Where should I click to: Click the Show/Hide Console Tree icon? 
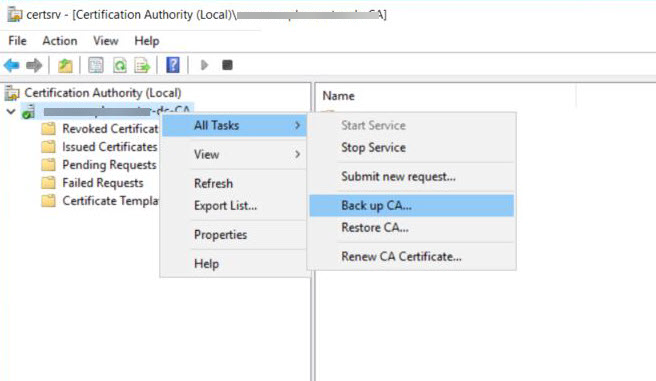[96, 65]
